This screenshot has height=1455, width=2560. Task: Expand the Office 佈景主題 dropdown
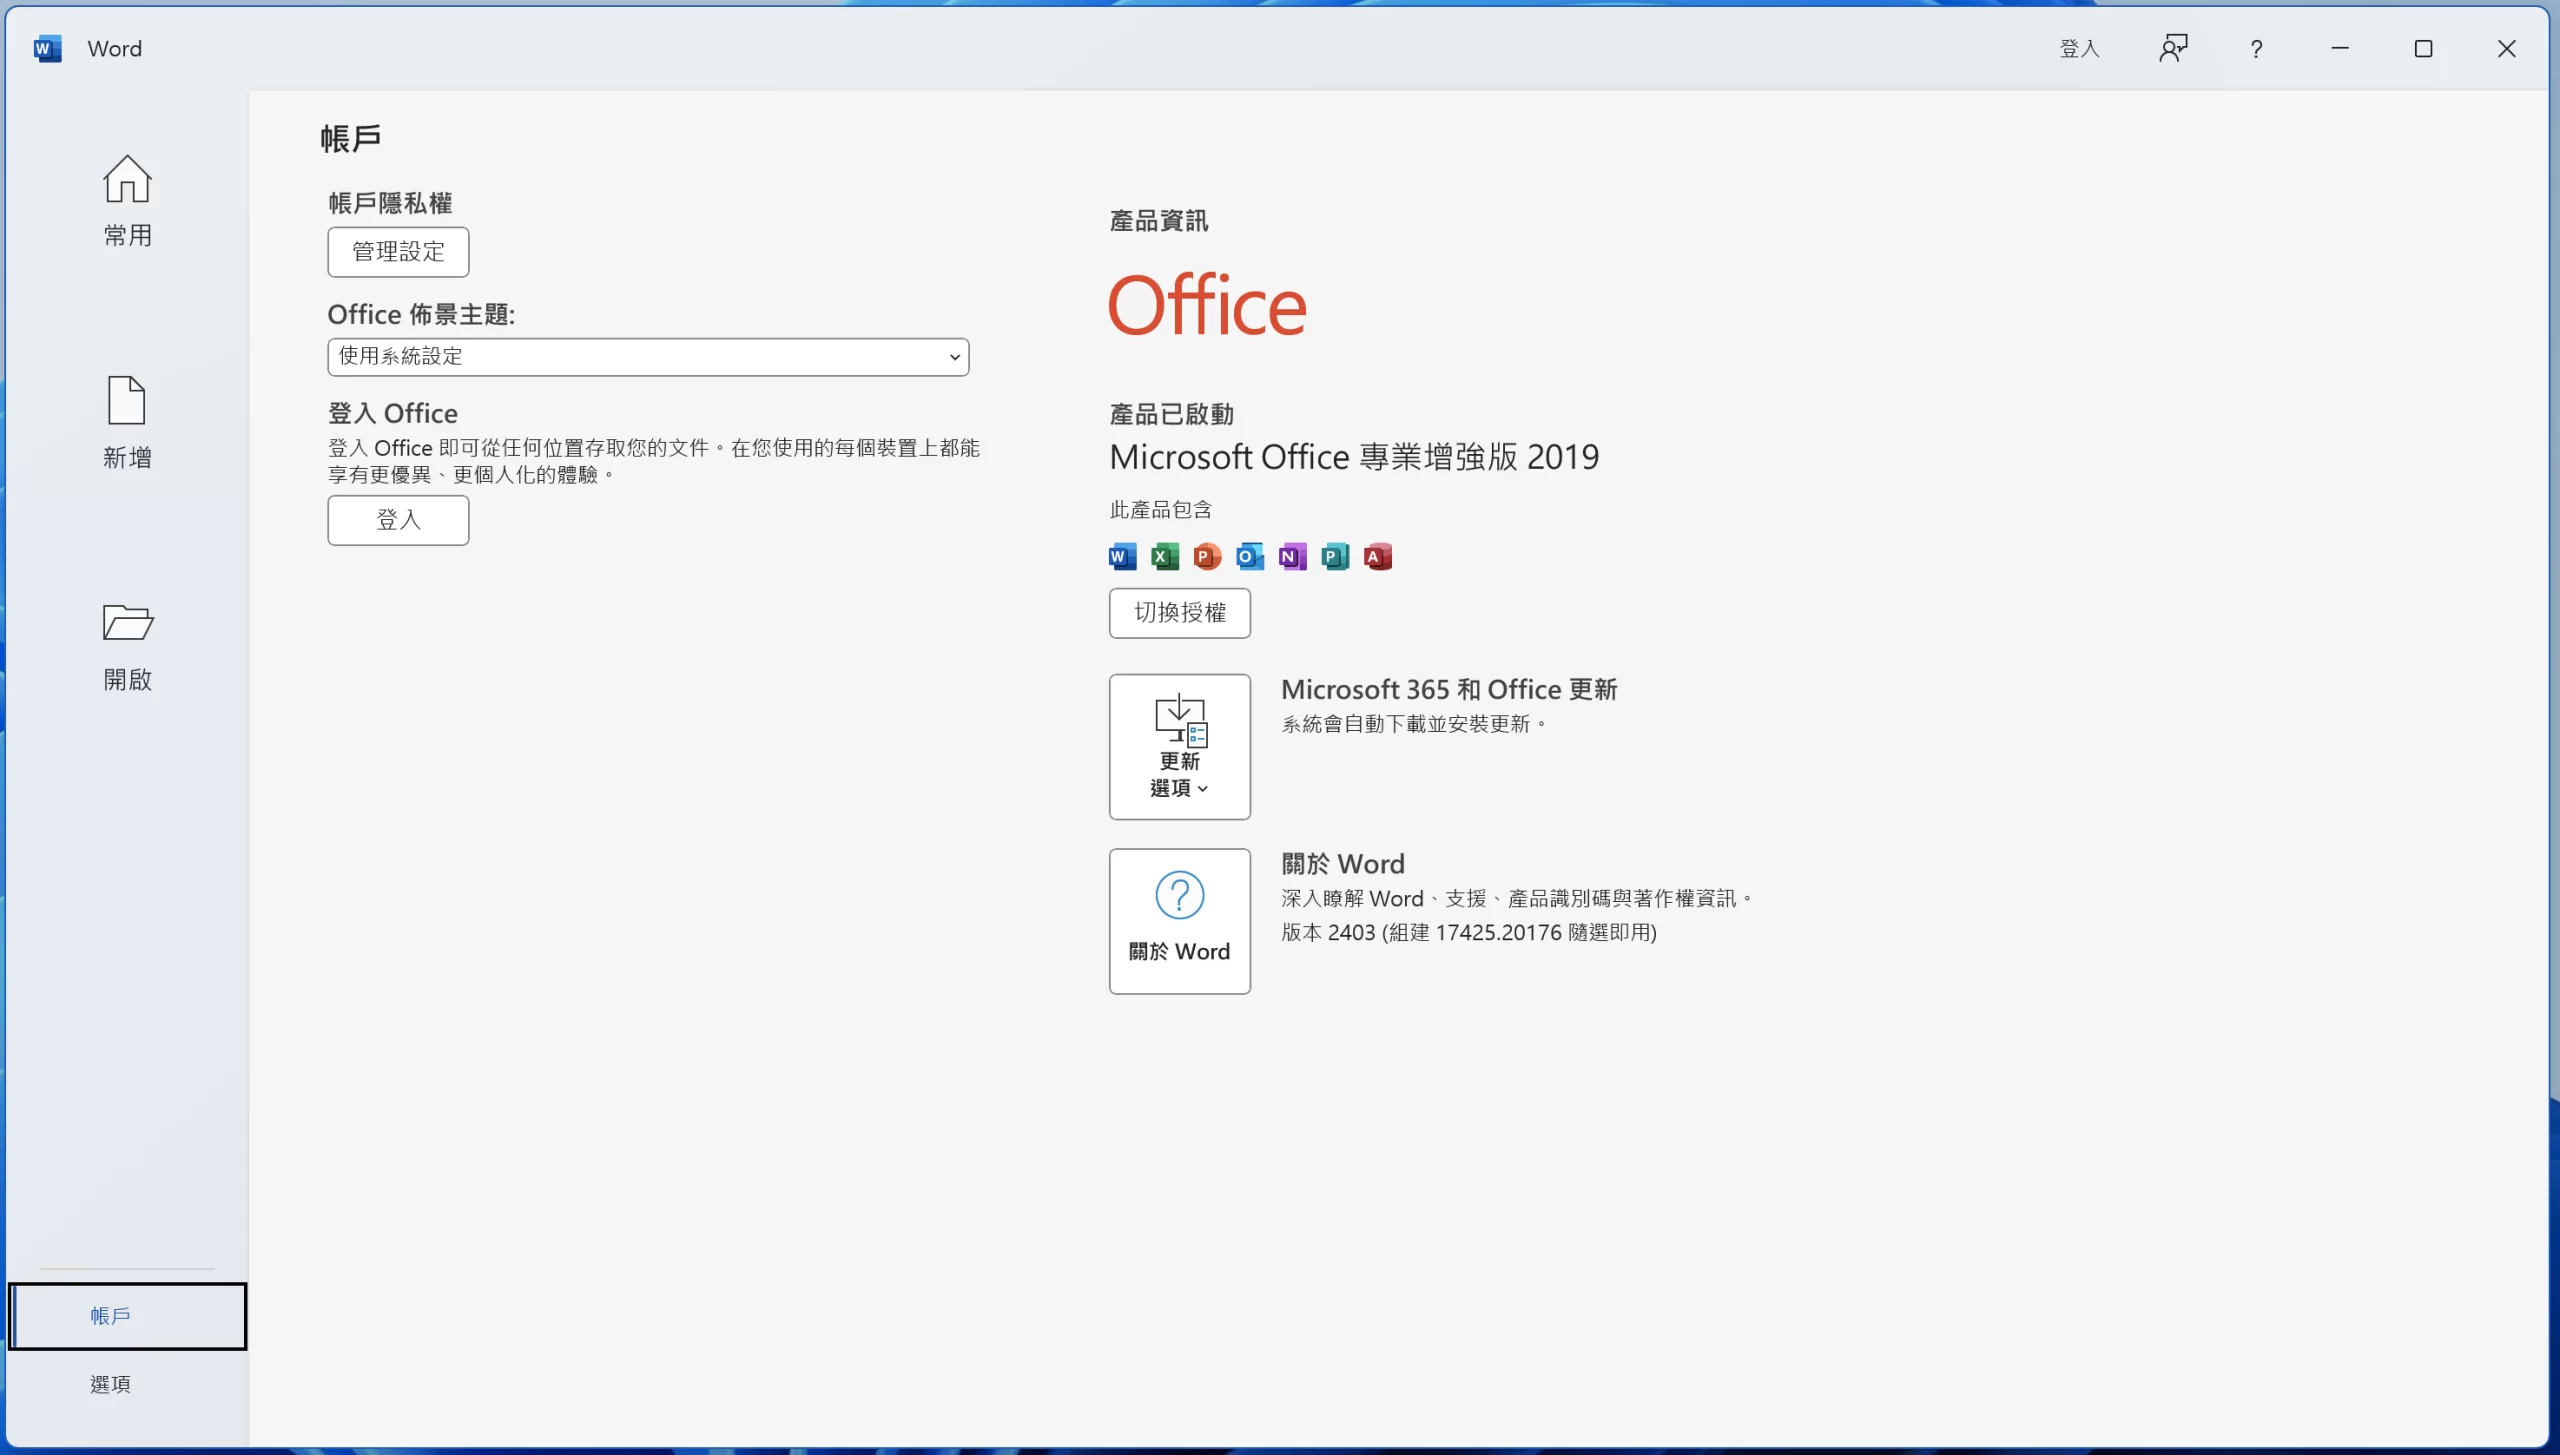[648, 357]
